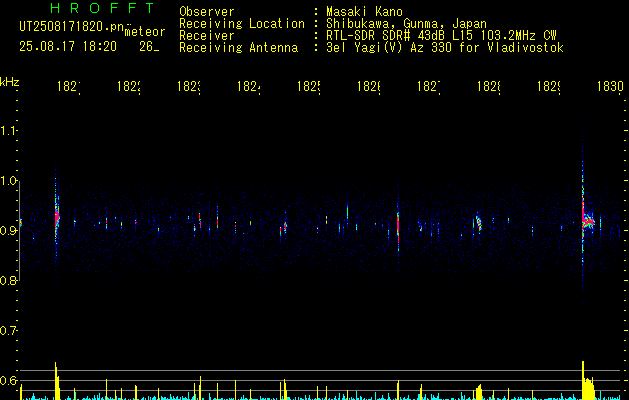Click the curved echo trace near 1828

tap(479, 223)
